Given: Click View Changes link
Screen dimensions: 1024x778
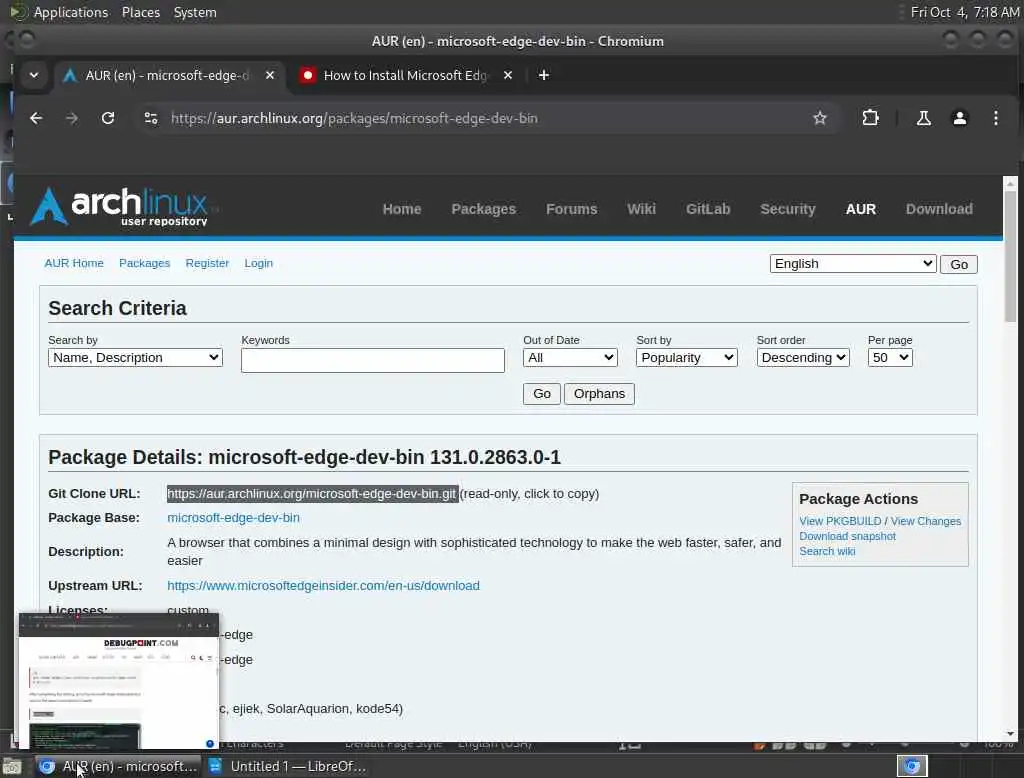Looking at the screenshot, I should [x=925, y=521].
